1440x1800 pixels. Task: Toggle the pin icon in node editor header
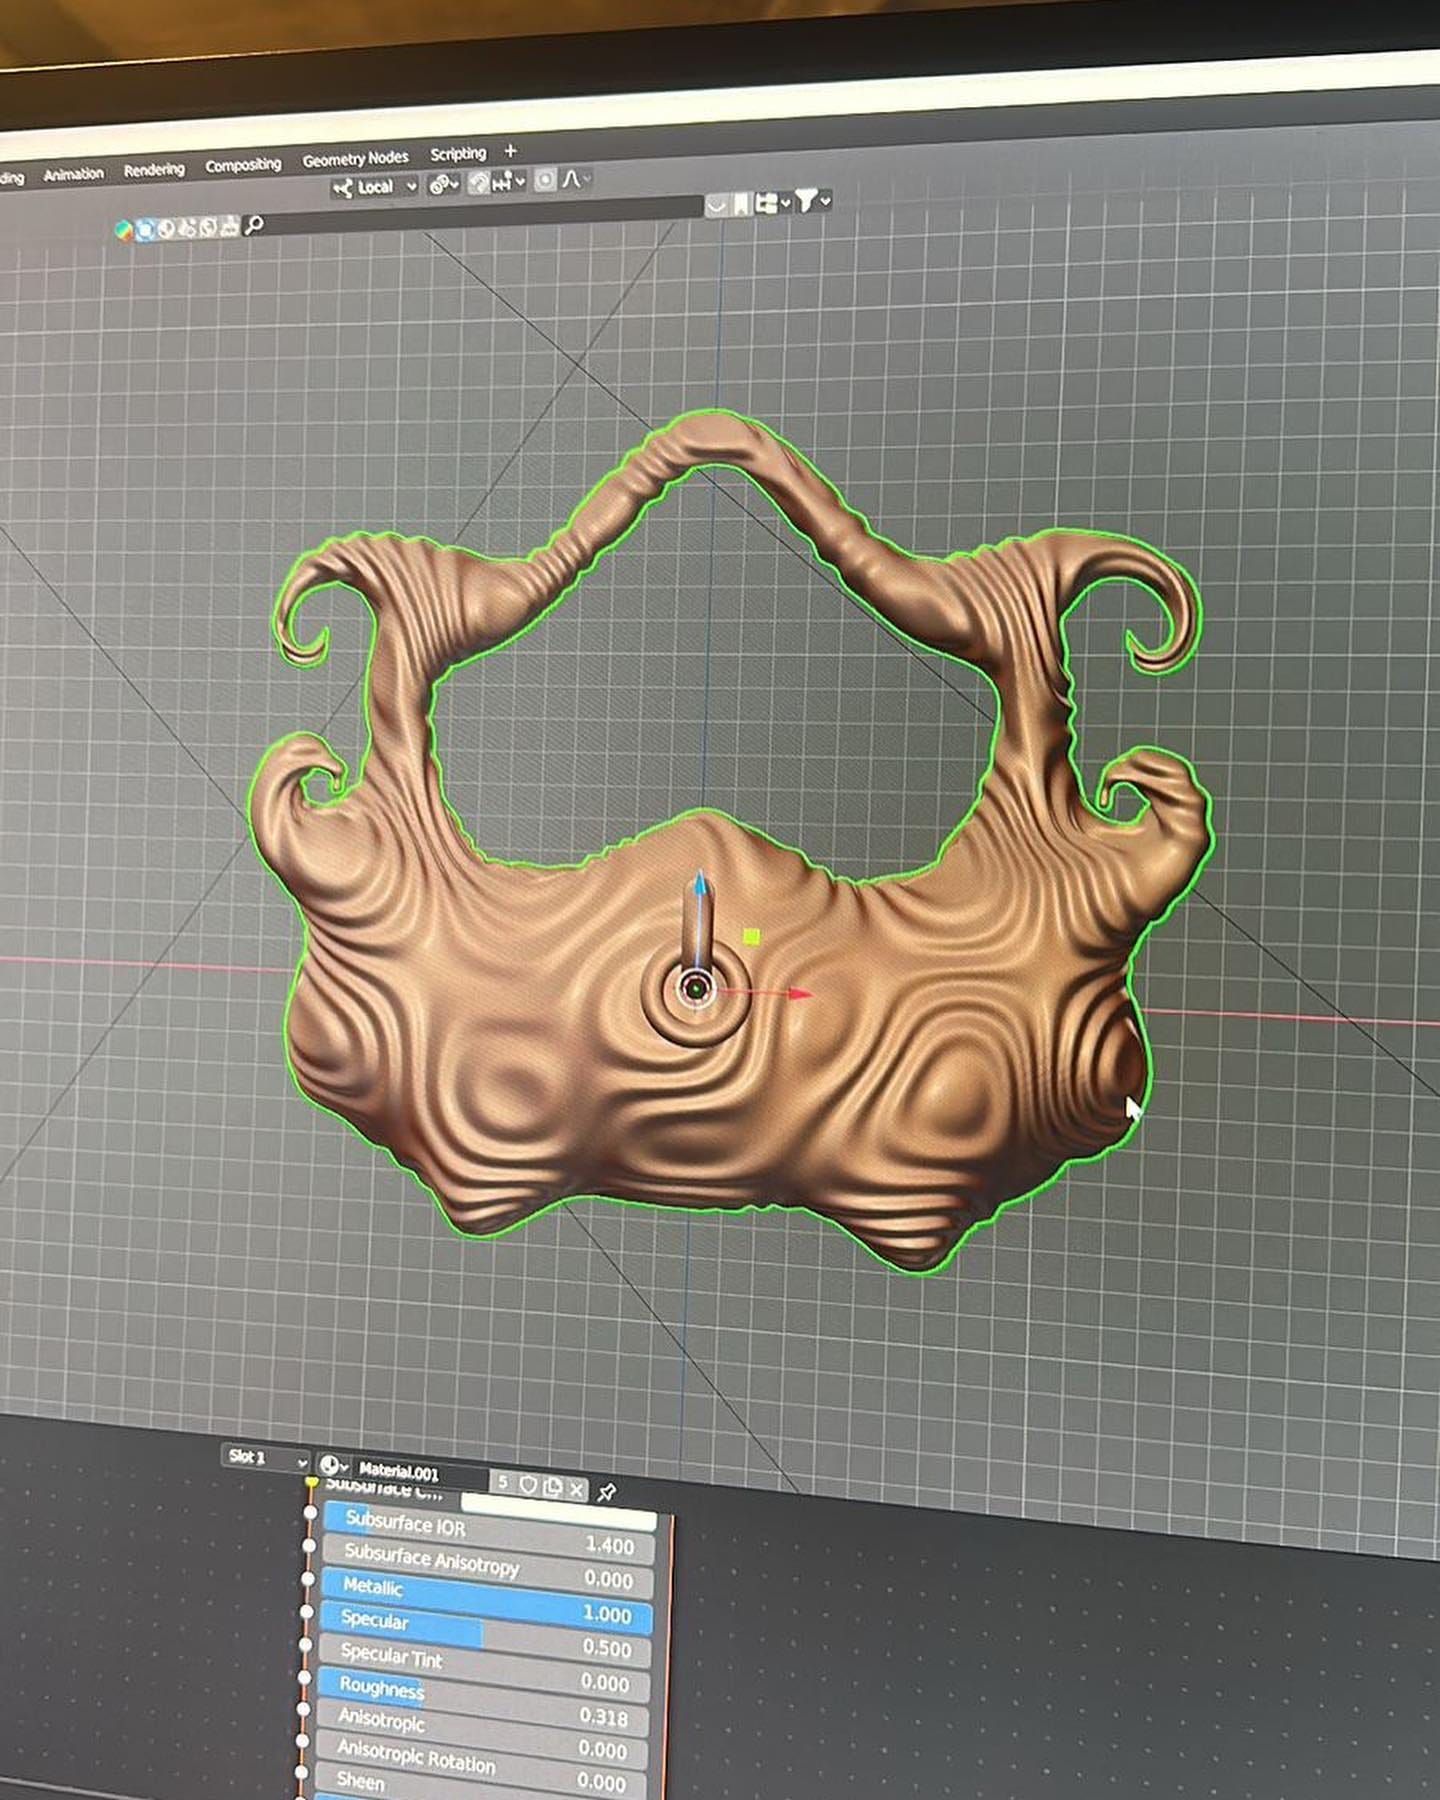pyautogui.click(x=606, y=1492)
